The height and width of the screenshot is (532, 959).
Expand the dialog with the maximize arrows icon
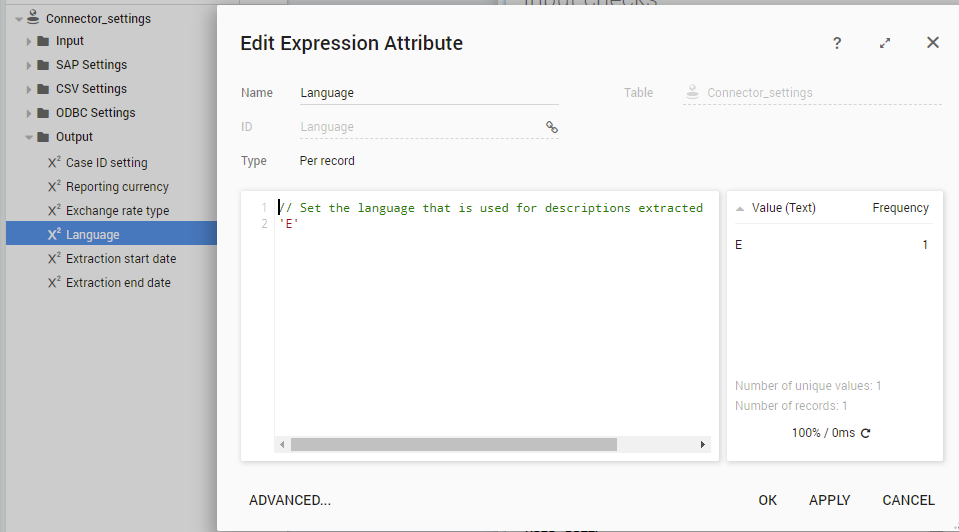885,43
